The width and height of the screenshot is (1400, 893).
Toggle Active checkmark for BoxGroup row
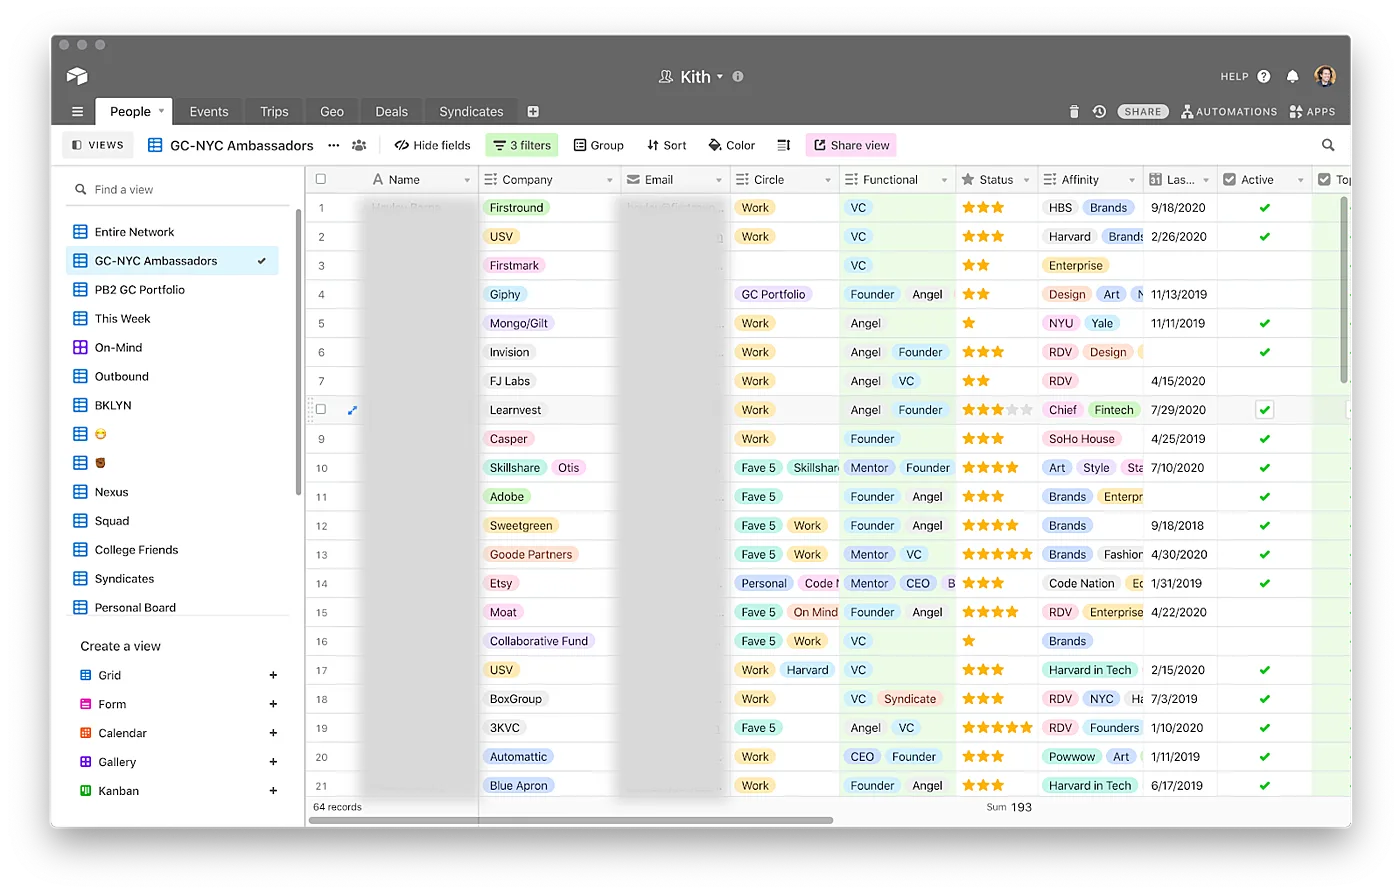click(1265, 699)
